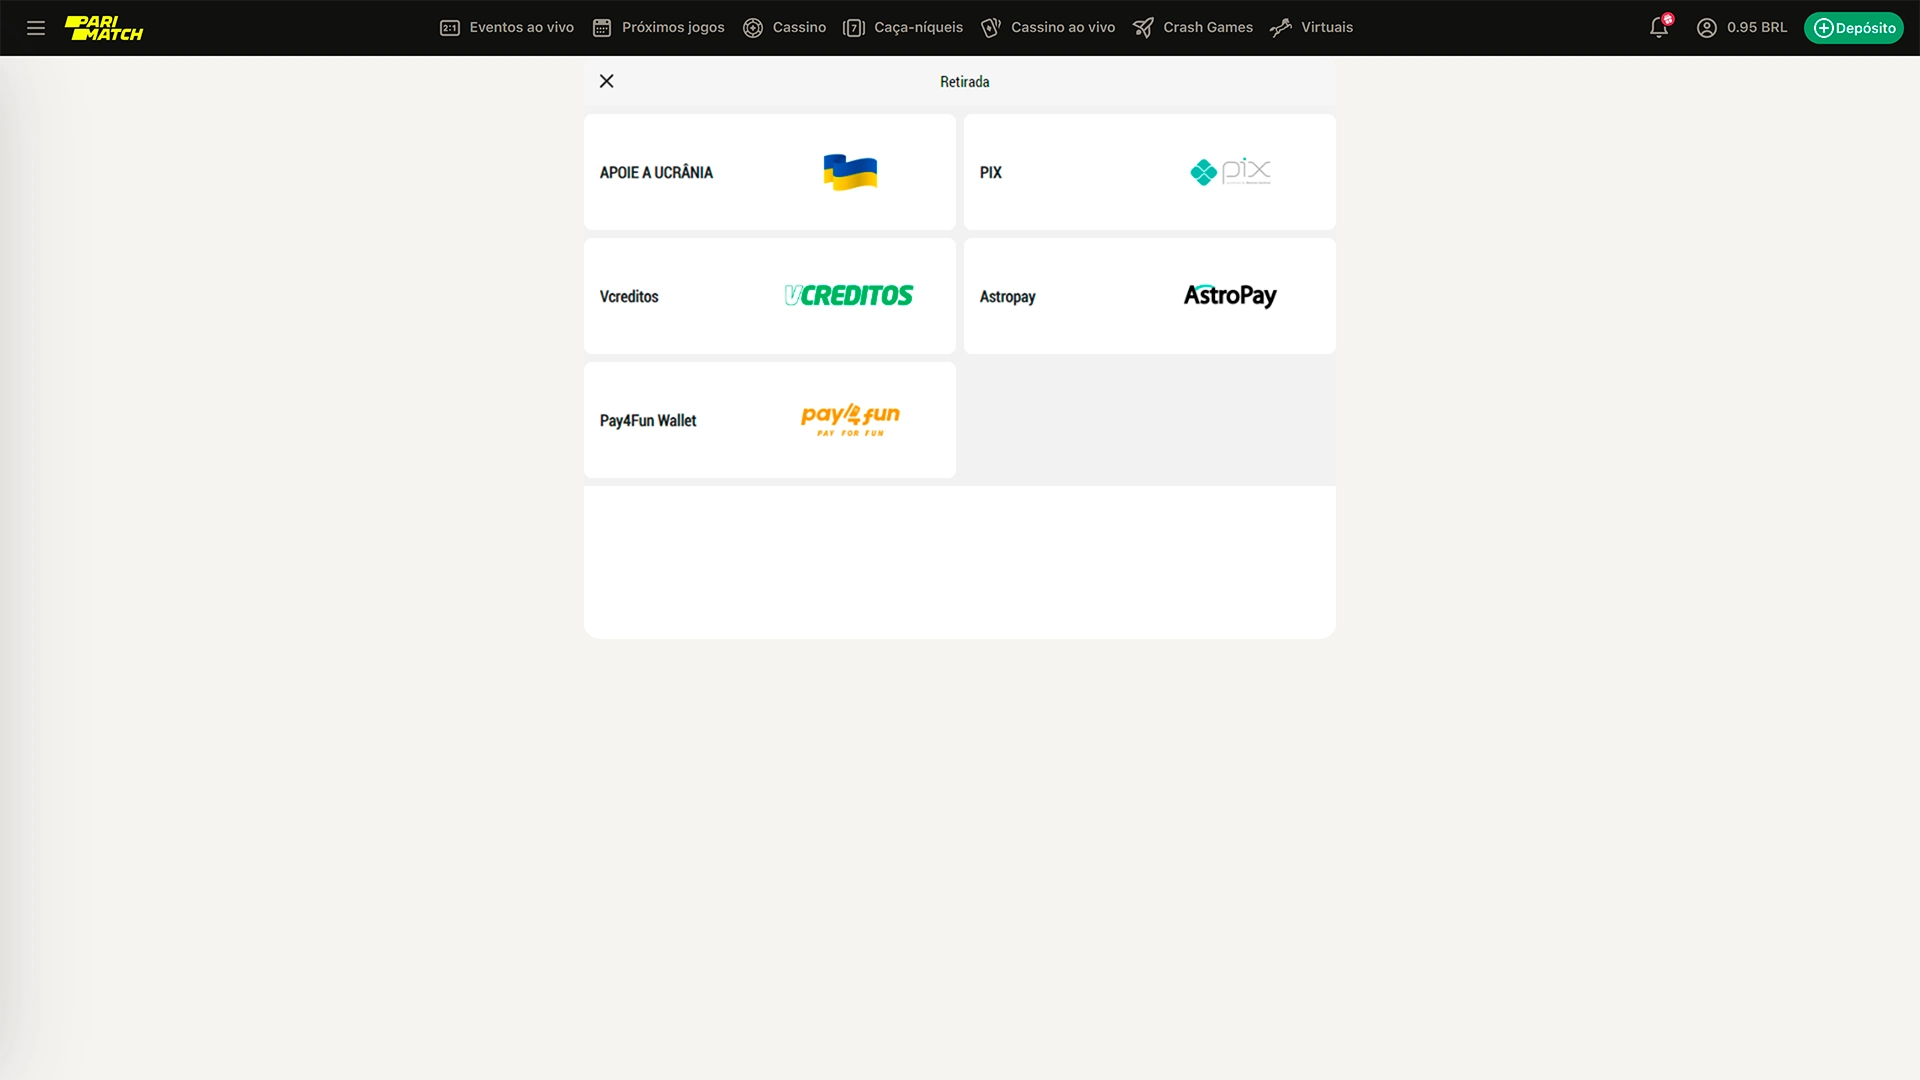This screenshot has width=1920, height=1080.
Task: Click the pay4fun orange logo
Action: 850,419
